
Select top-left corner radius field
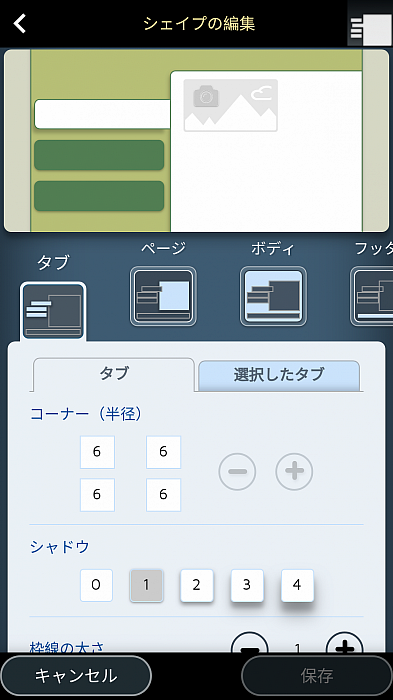97,452
